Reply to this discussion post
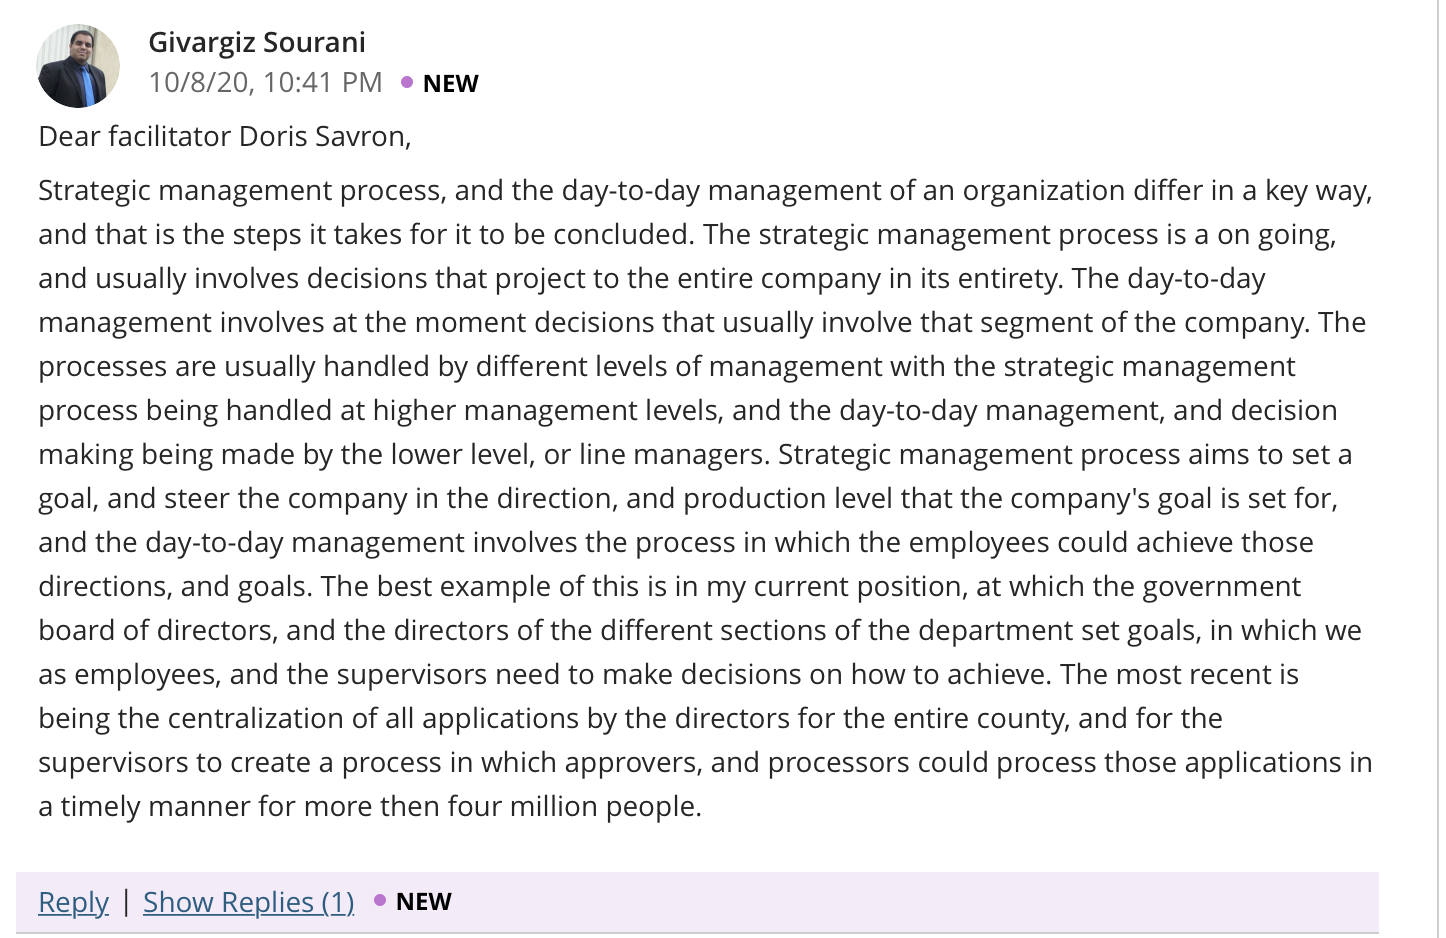1446x938 pixels. click(x=73, y=901)
